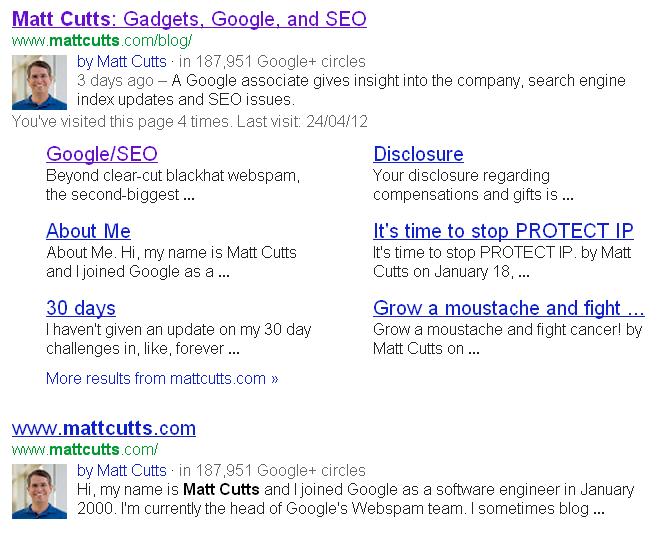
Task: Open 'It's time to stop PROTECT IP' link
Action: pos(502,231)
